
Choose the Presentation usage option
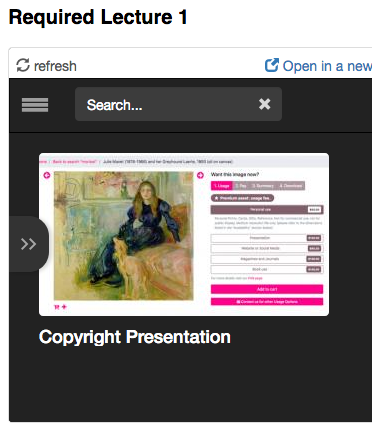(267, 238)
